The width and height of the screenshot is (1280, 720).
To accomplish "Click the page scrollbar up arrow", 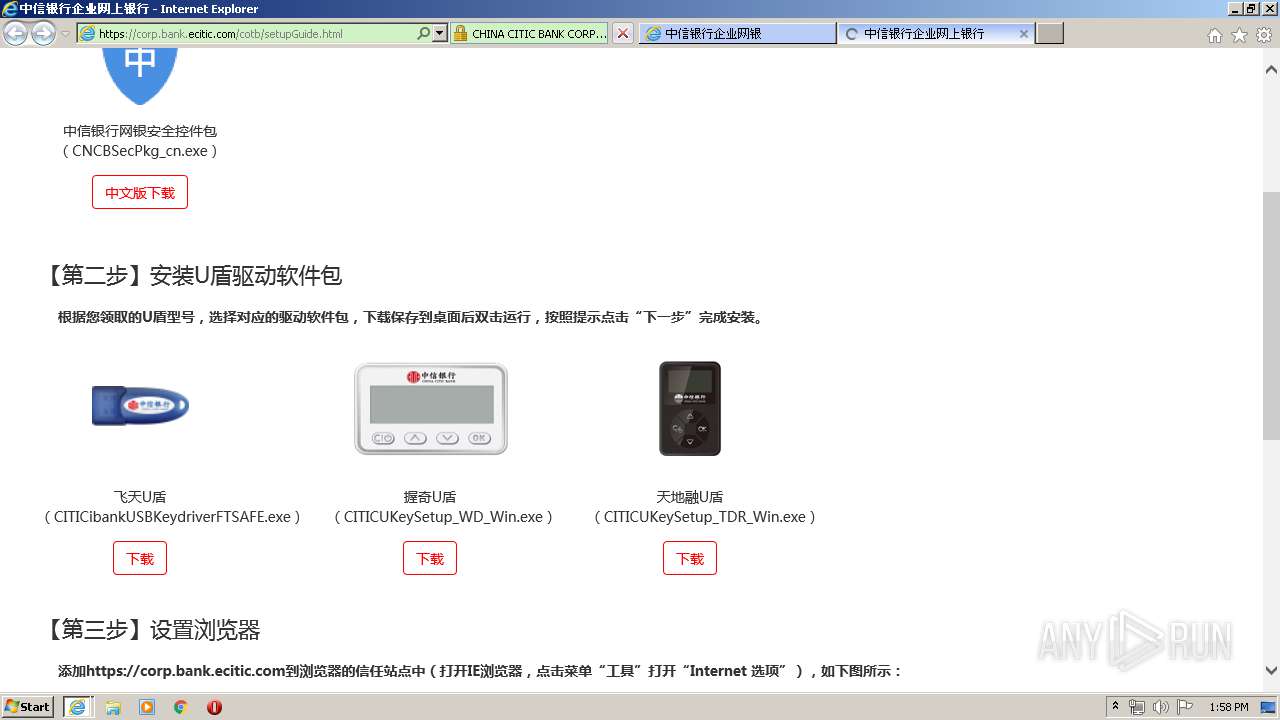I will [1271, 71].
